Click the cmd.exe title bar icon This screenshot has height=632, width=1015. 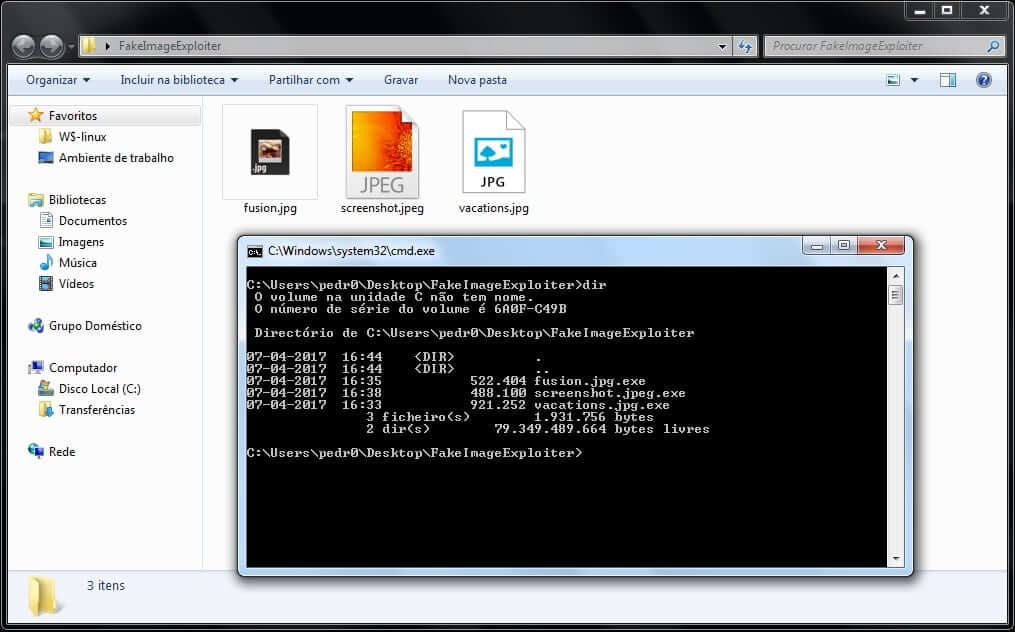pos(255,251)
